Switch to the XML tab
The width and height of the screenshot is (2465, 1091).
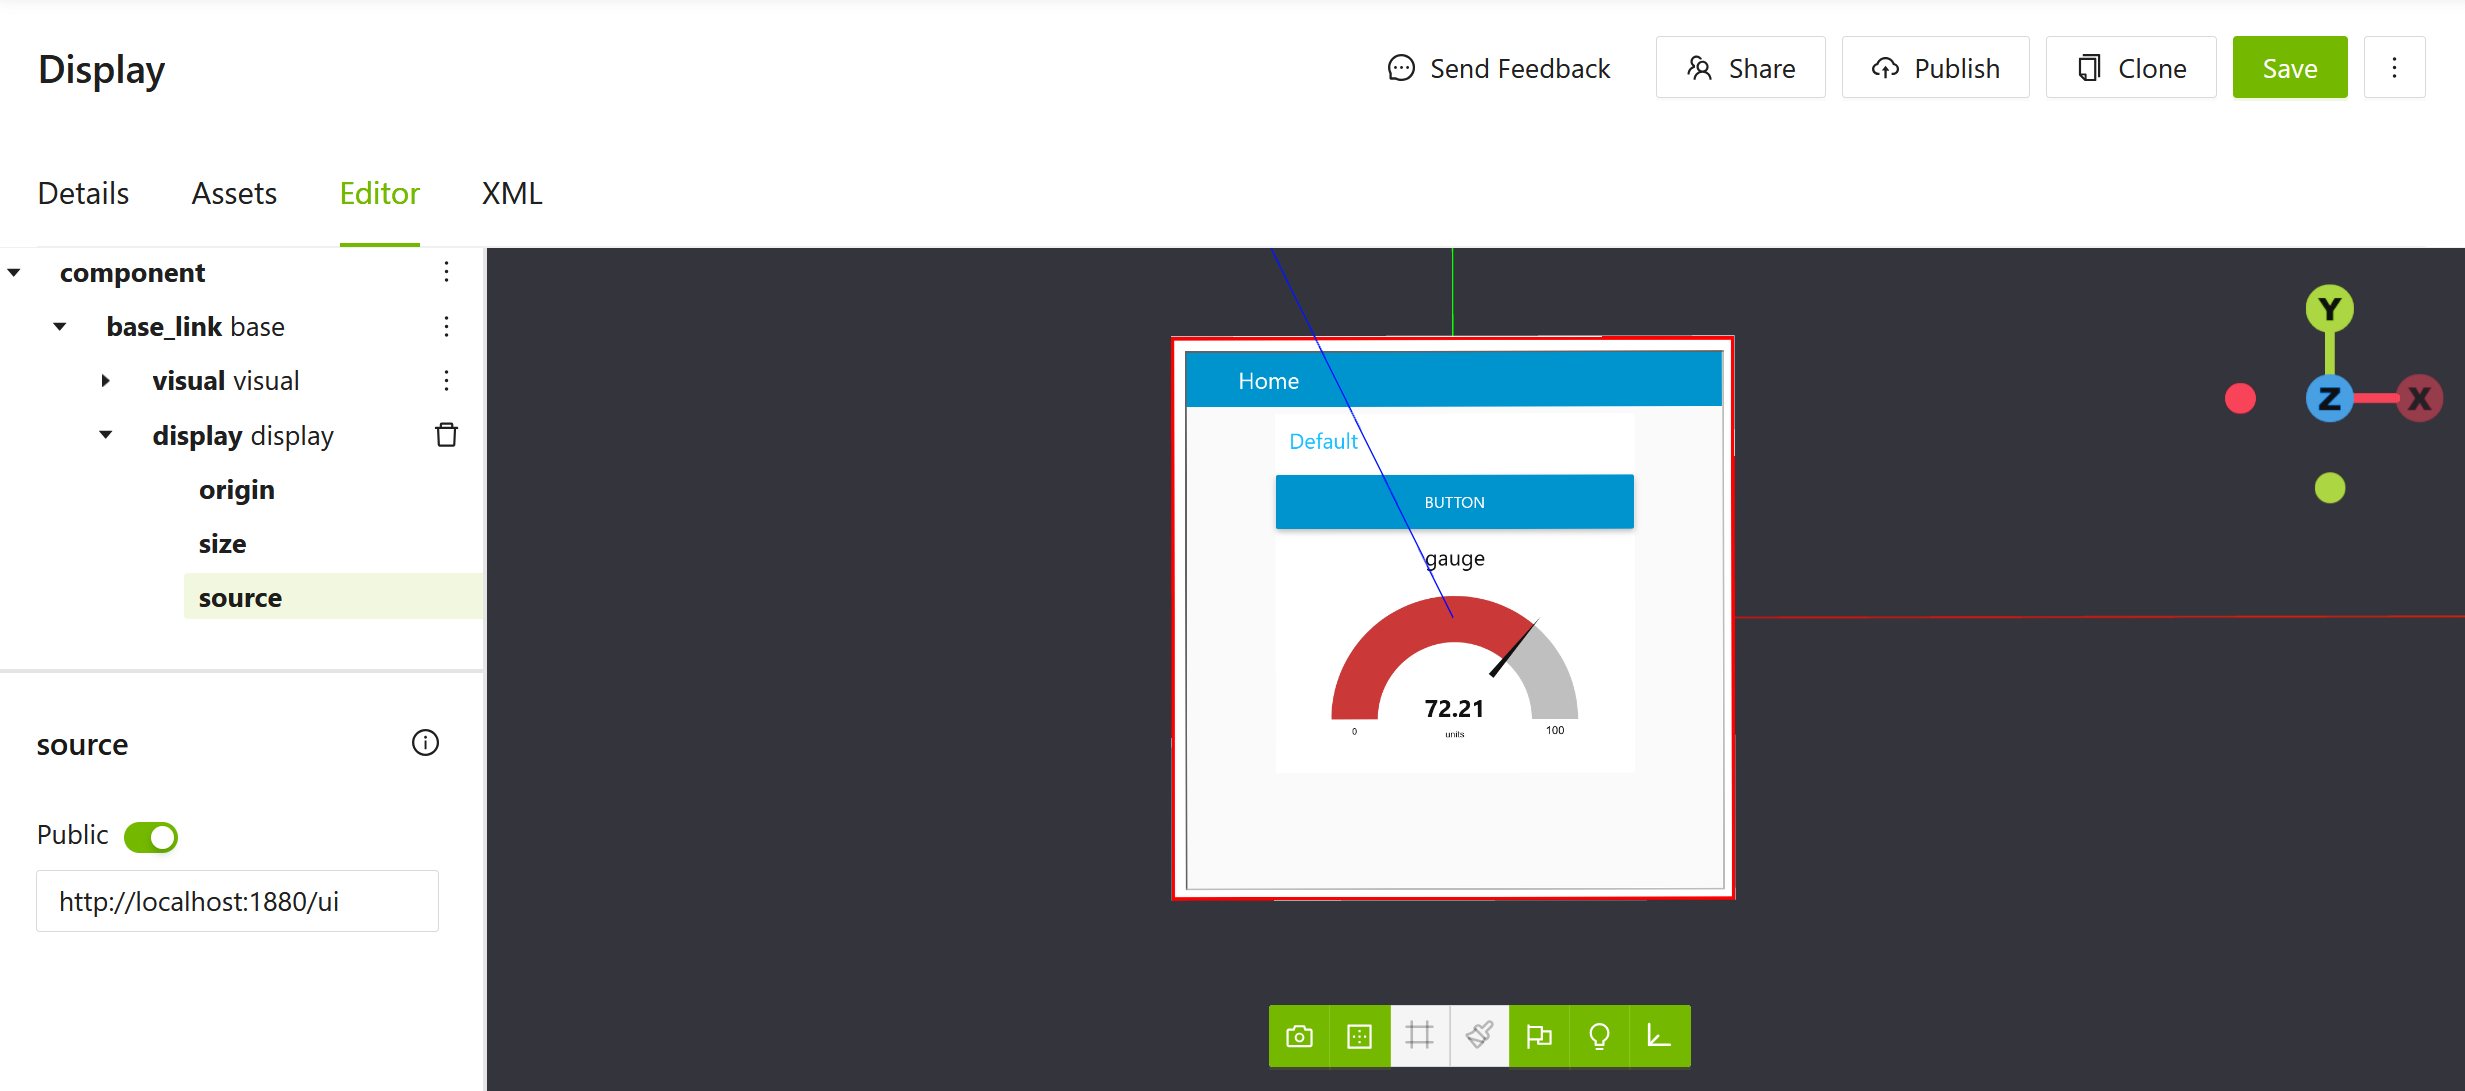pos(512,193)
